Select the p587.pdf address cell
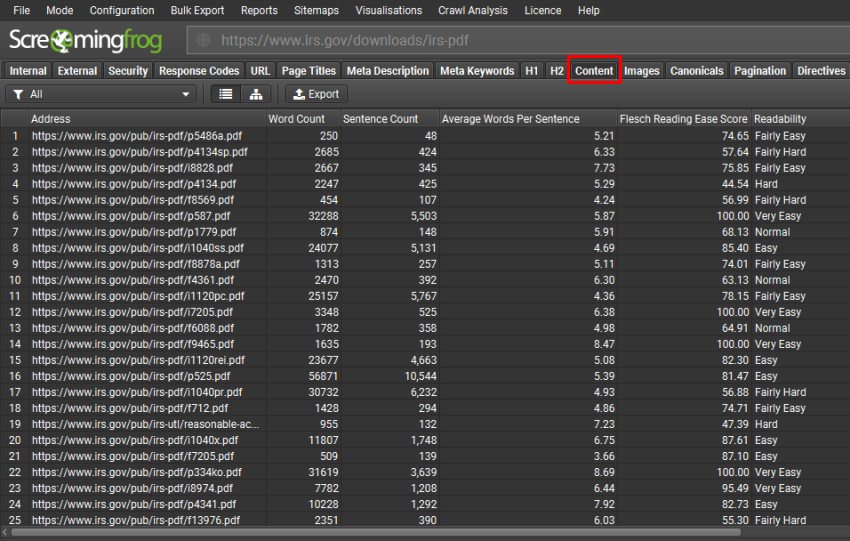Viewport: 850px width, 541px height. [x=131, y=216]
